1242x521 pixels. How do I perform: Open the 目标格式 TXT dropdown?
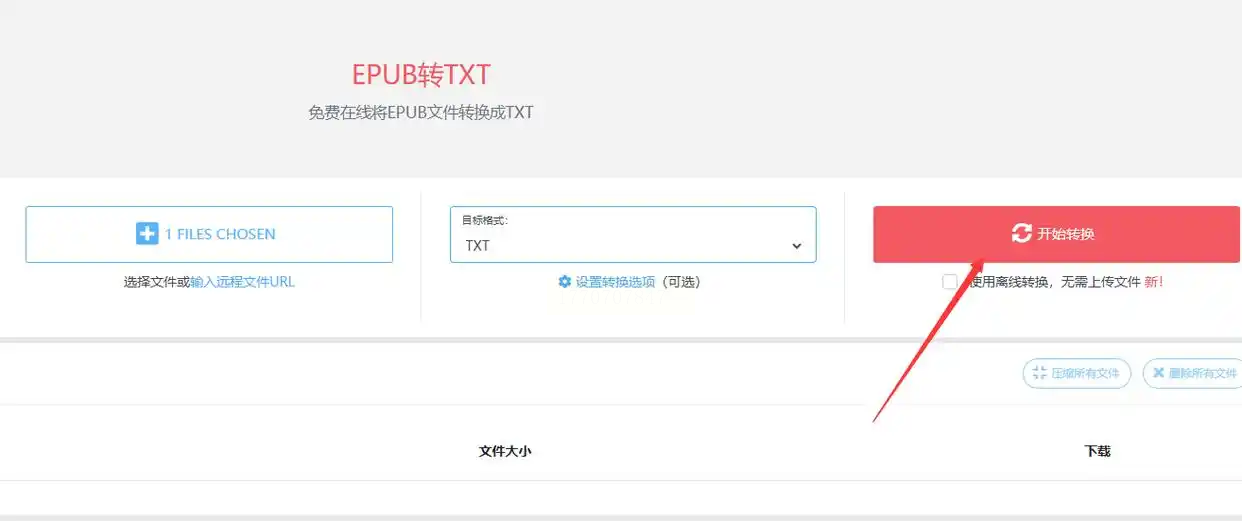tap(633, 235)
